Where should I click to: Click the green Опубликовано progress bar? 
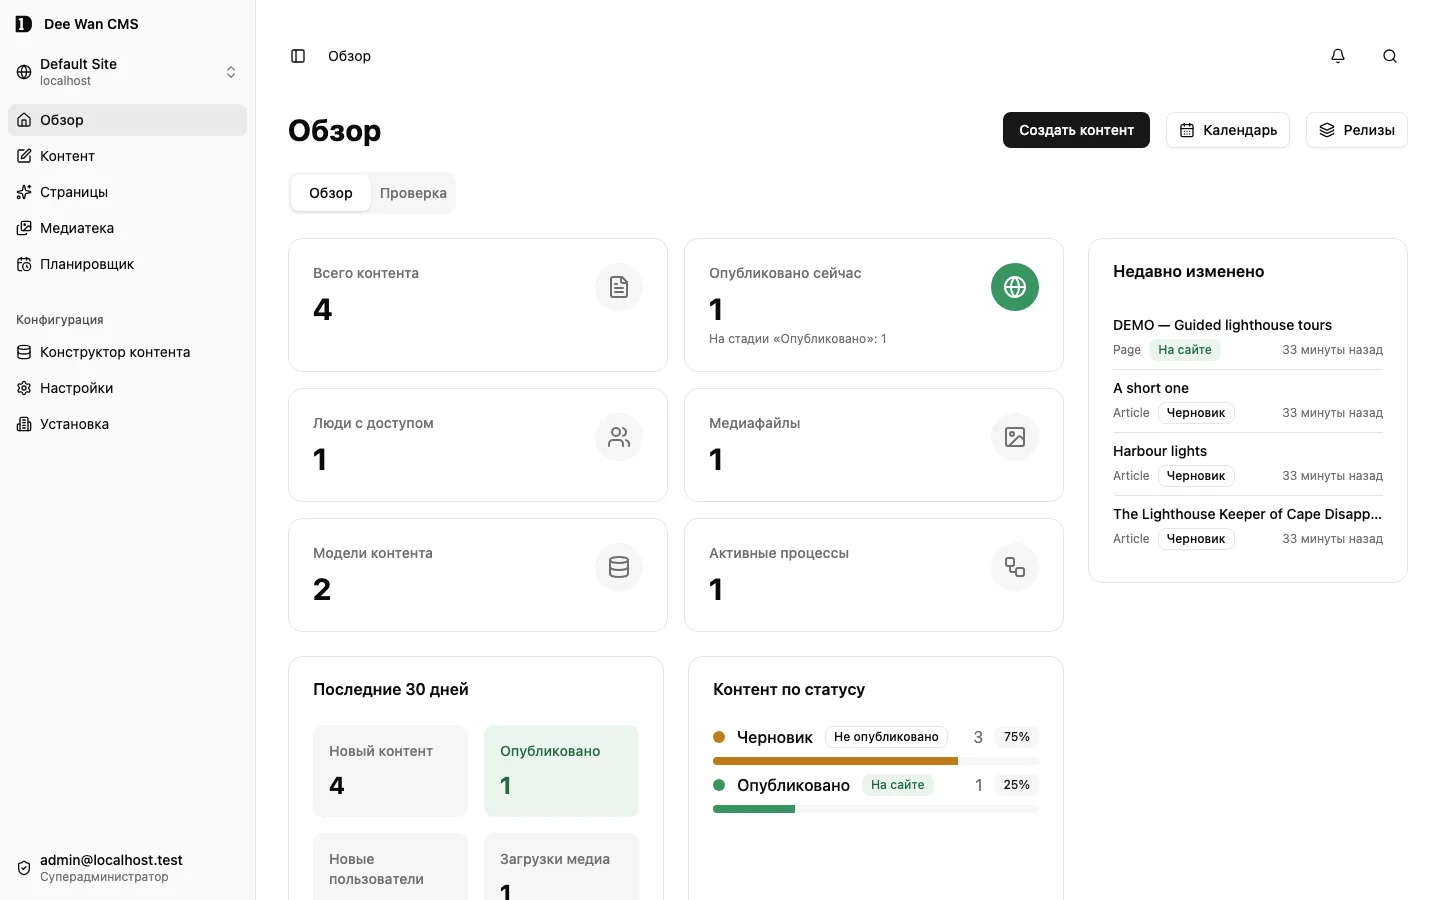click(754, 809)
